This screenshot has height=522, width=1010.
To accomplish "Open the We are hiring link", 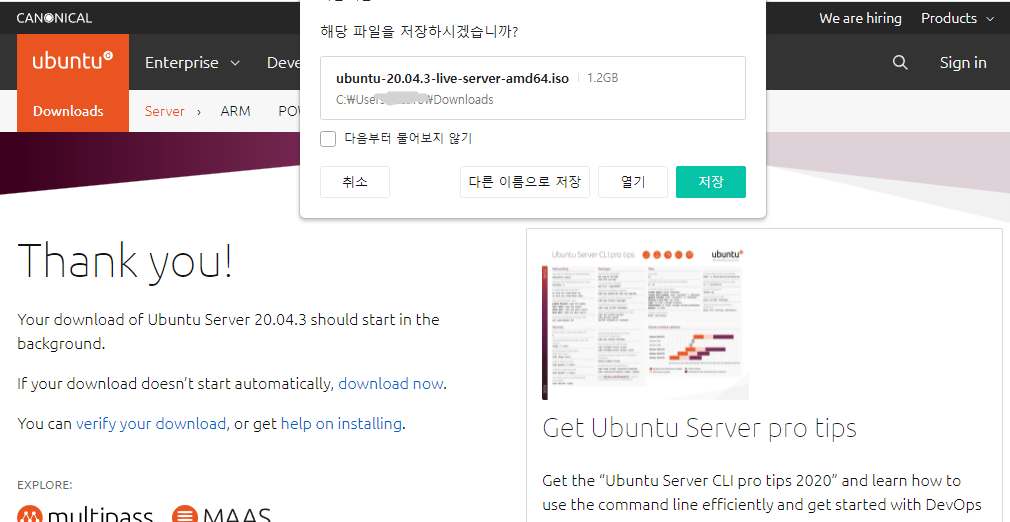I will coord(860,18).
